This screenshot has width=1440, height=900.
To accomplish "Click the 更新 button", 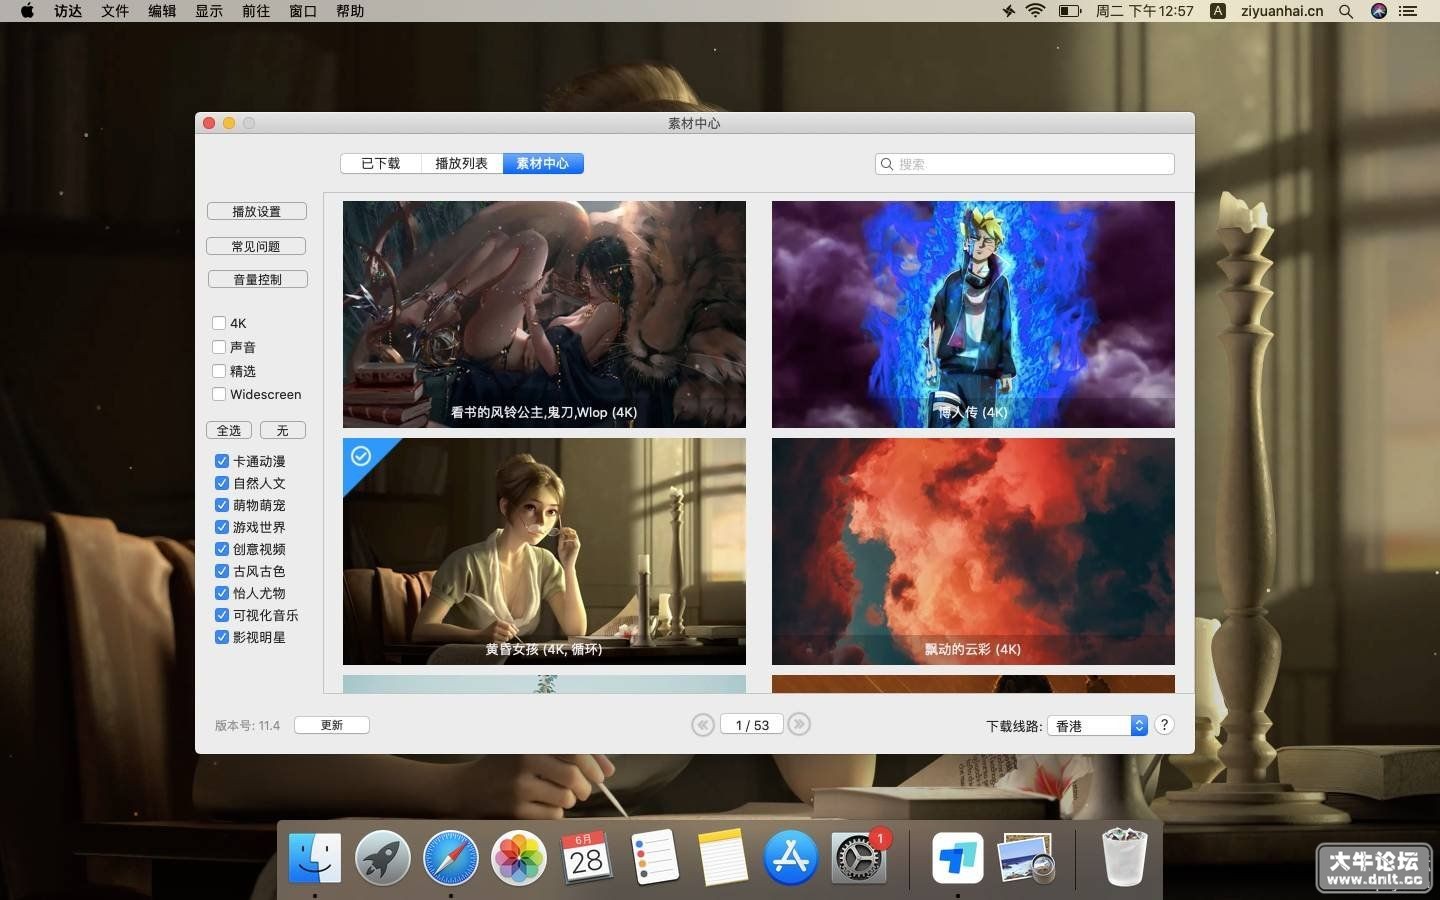I will tap(332, 725).
